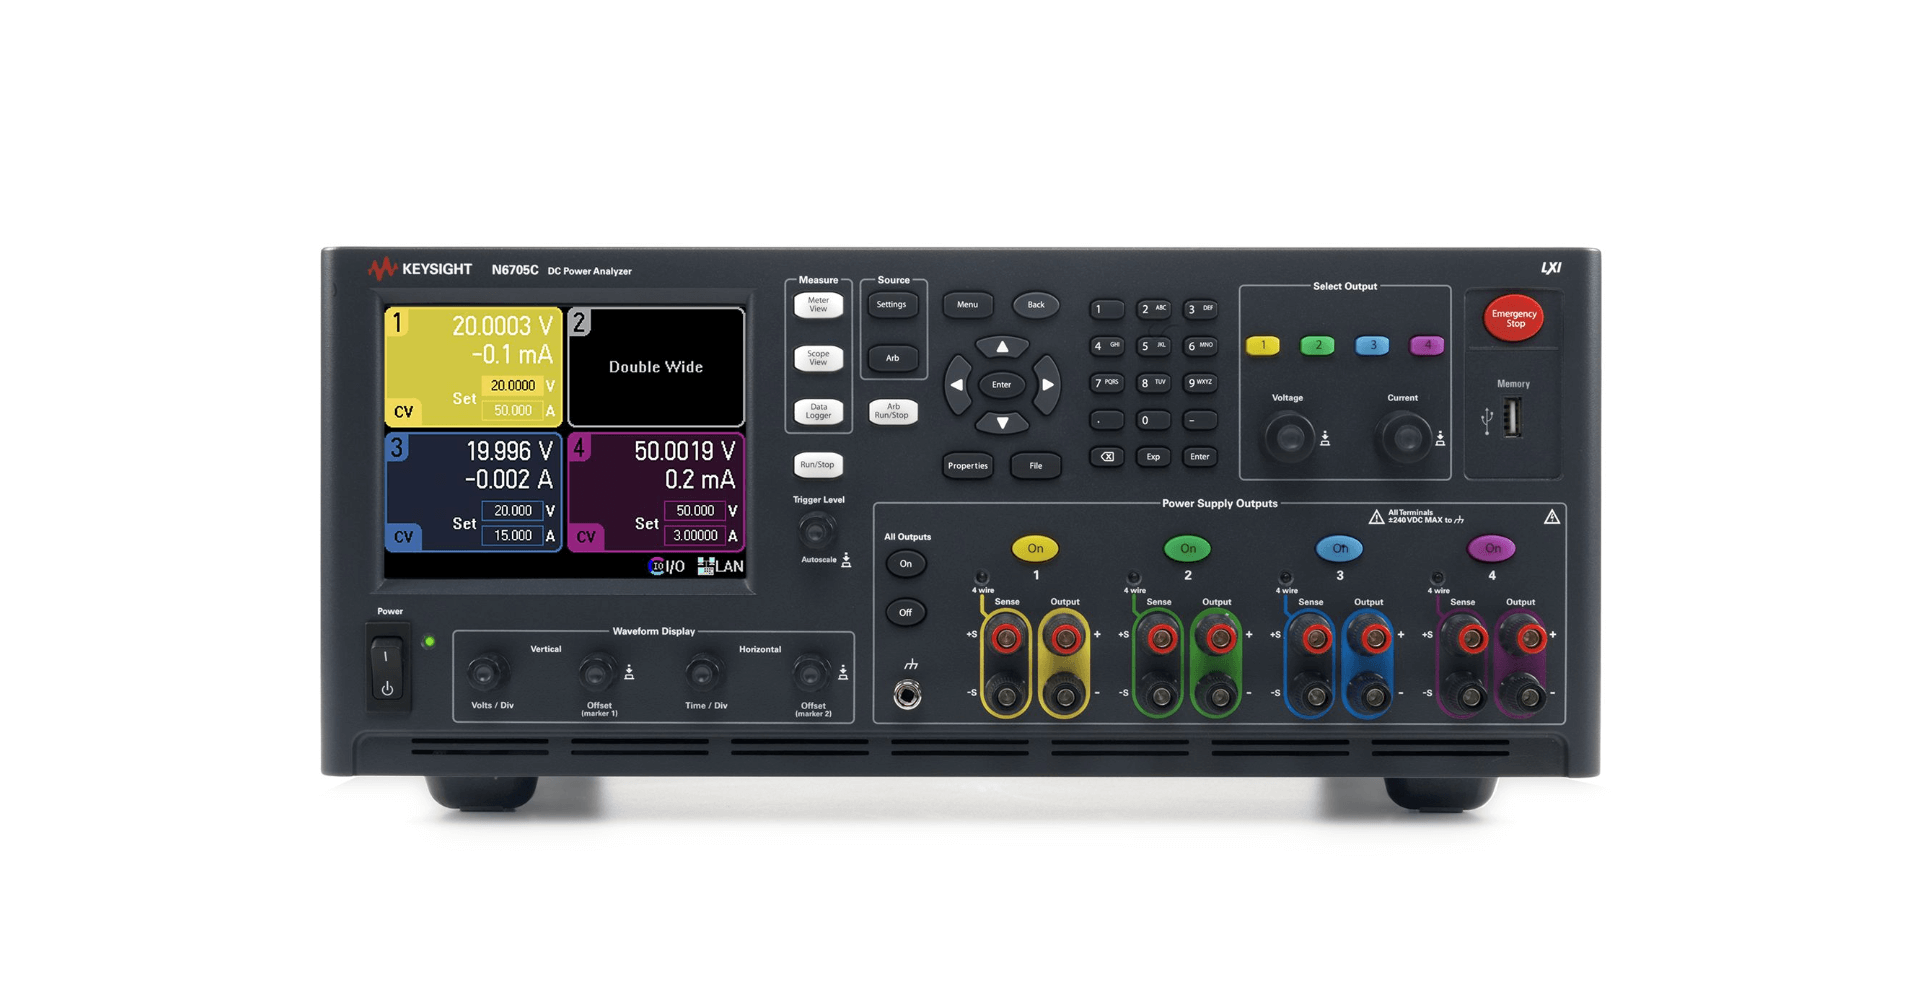Tap numeric key 1
The width and height of the screenshot is (1920, 984).
tap(1106, 310)
